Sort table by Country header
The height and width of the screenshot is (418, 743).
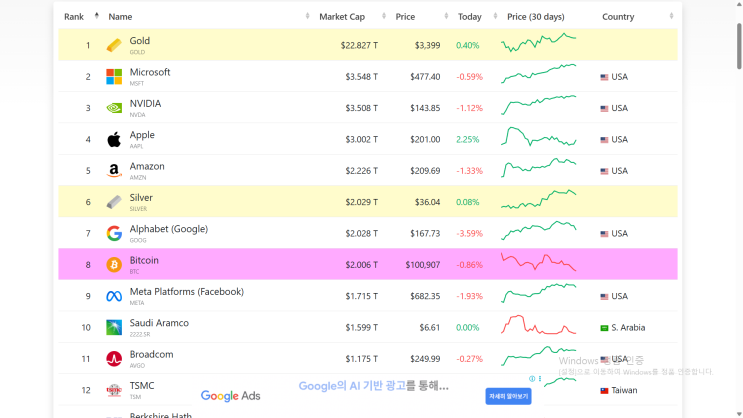619,17
